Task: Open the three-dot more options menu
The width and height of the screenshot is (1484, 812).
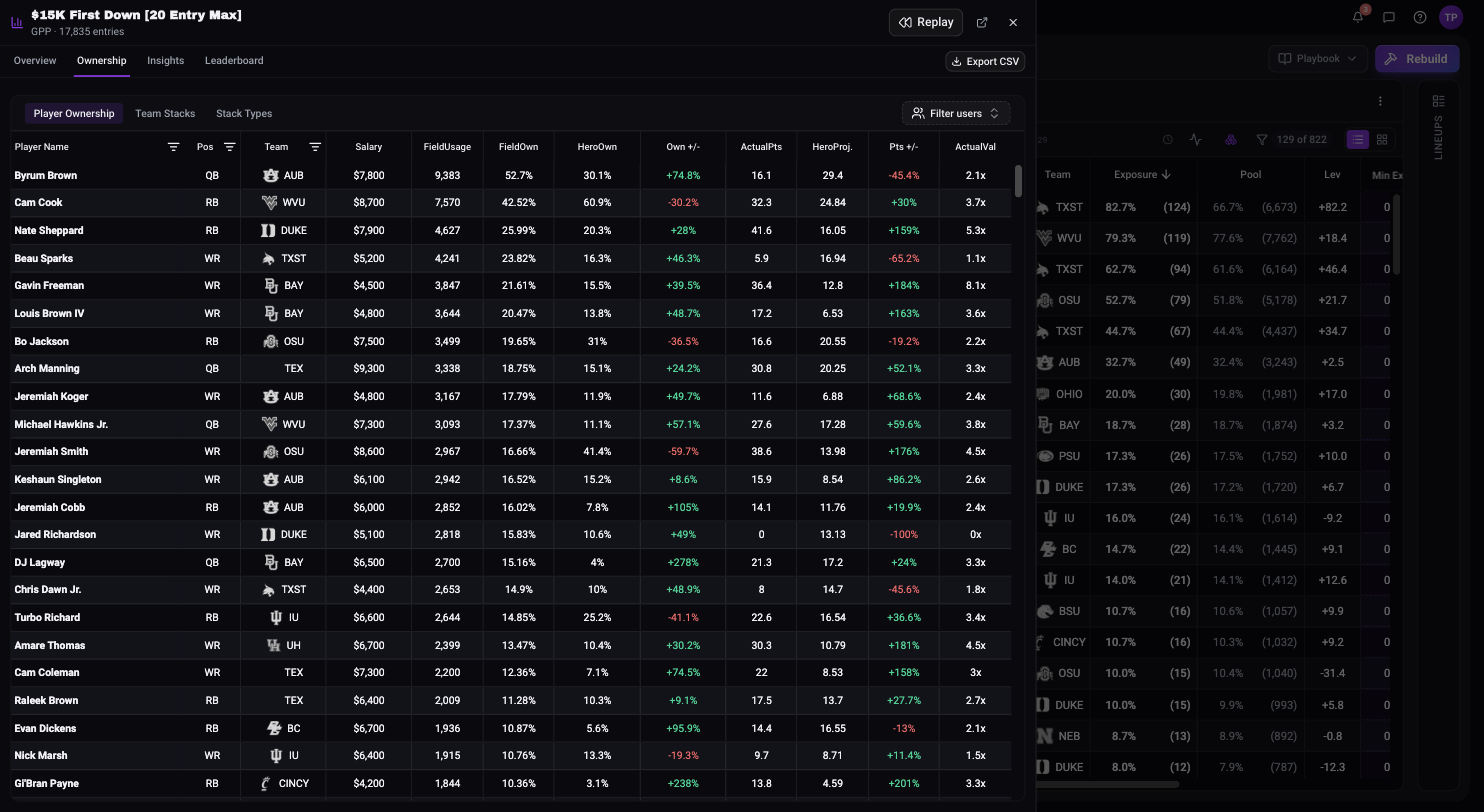Action: [1380, 101]
